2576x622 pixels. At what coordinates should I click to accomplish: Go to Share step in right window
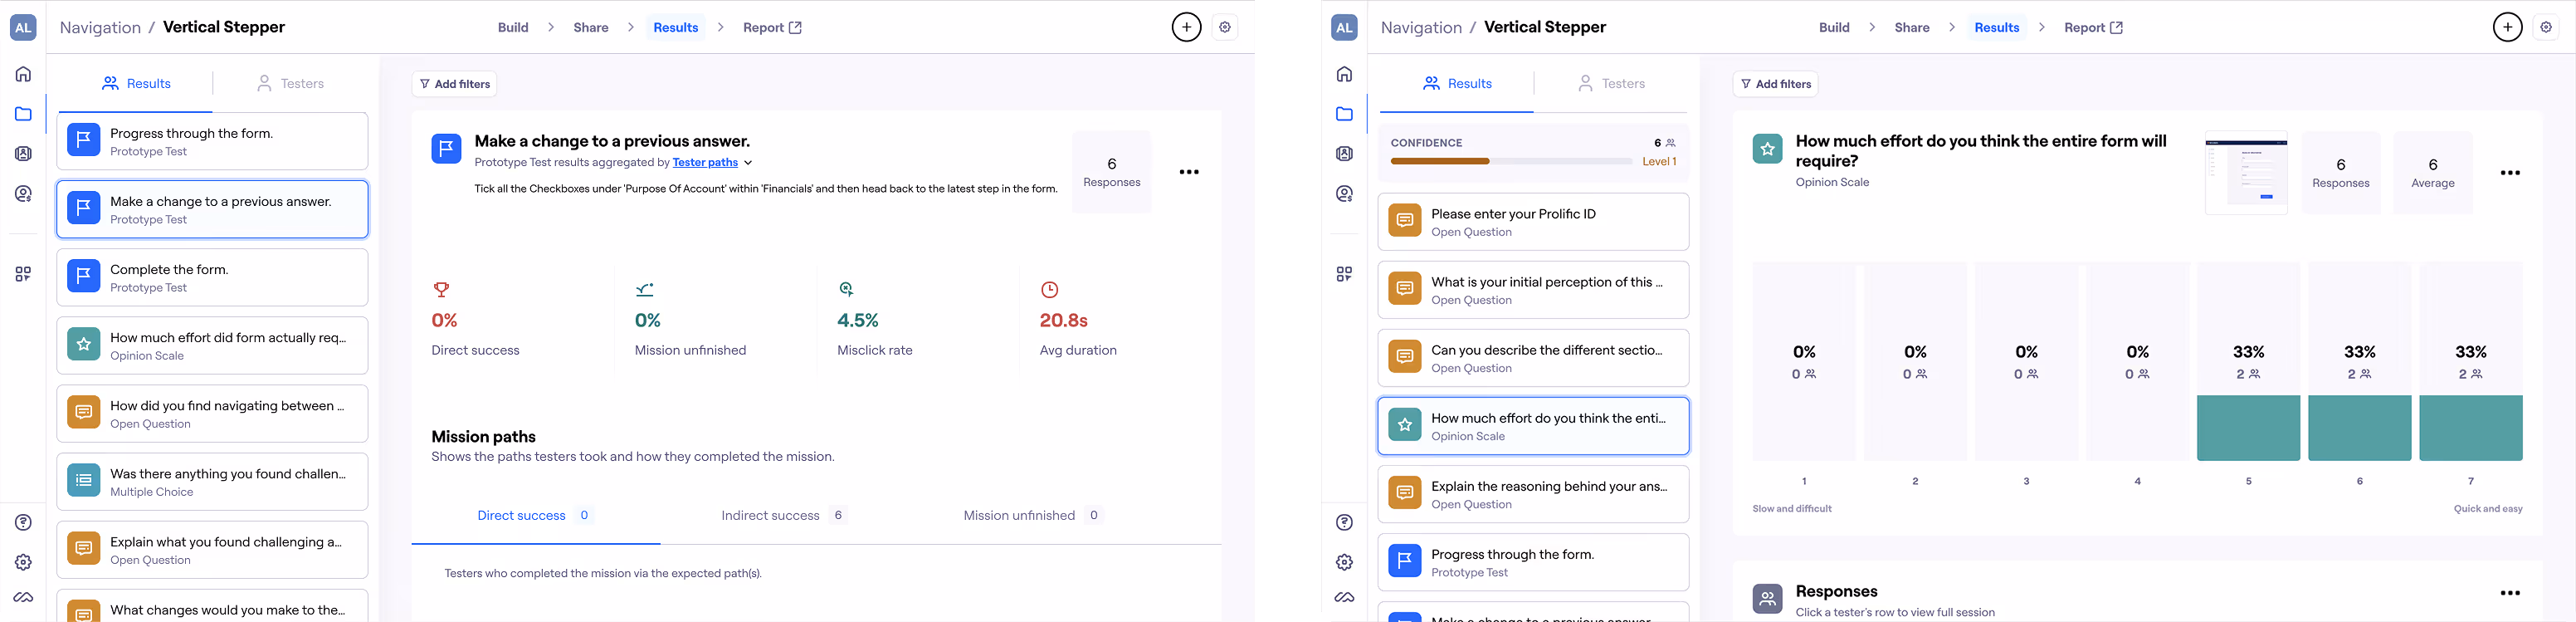1912,28
